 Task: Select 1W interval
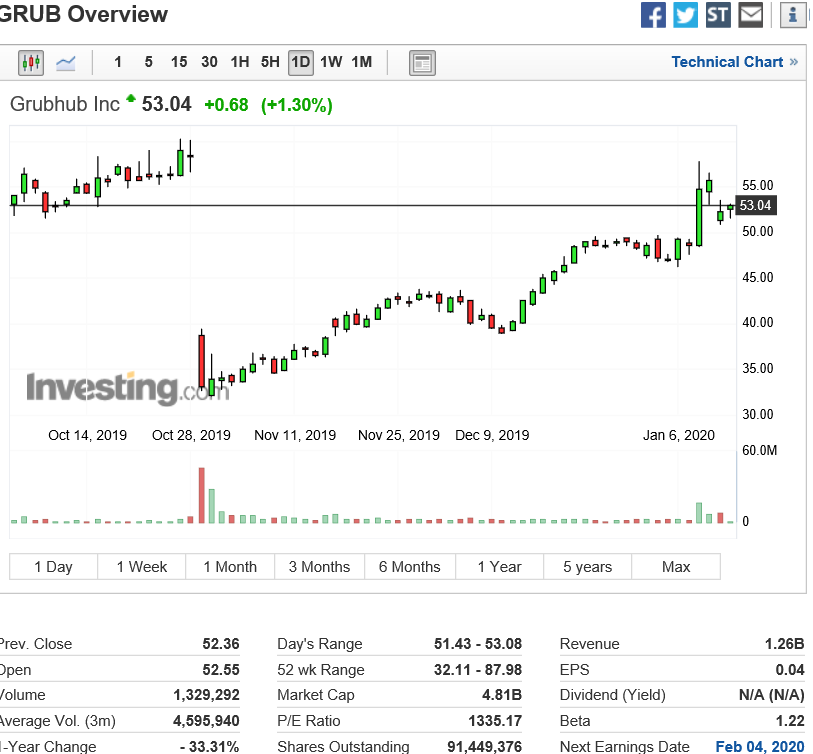[331, 62]
